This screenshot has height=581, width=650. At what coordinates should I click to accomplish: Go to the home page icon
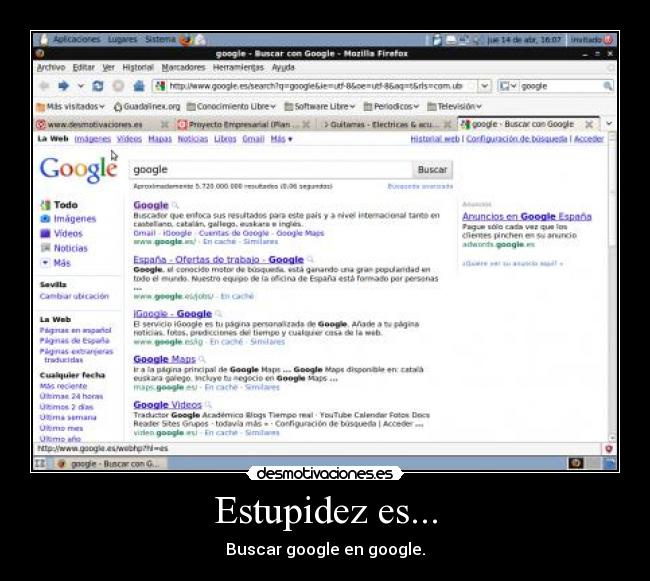tap(139, 86)
